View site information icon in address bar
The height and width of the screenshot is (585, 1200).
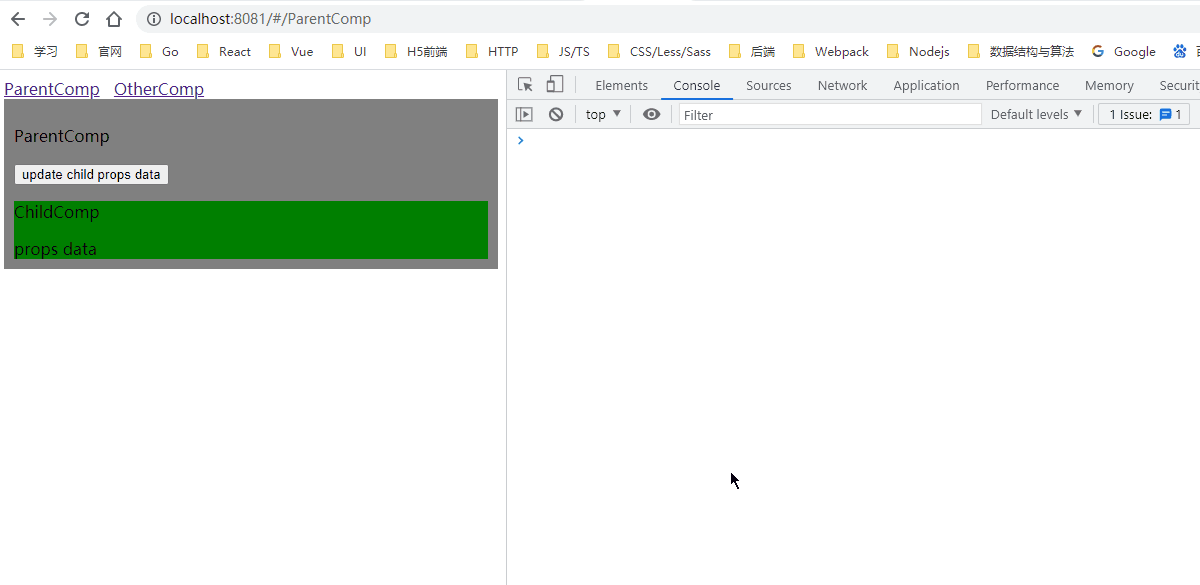pyautogui.click(x=153, y=19)
